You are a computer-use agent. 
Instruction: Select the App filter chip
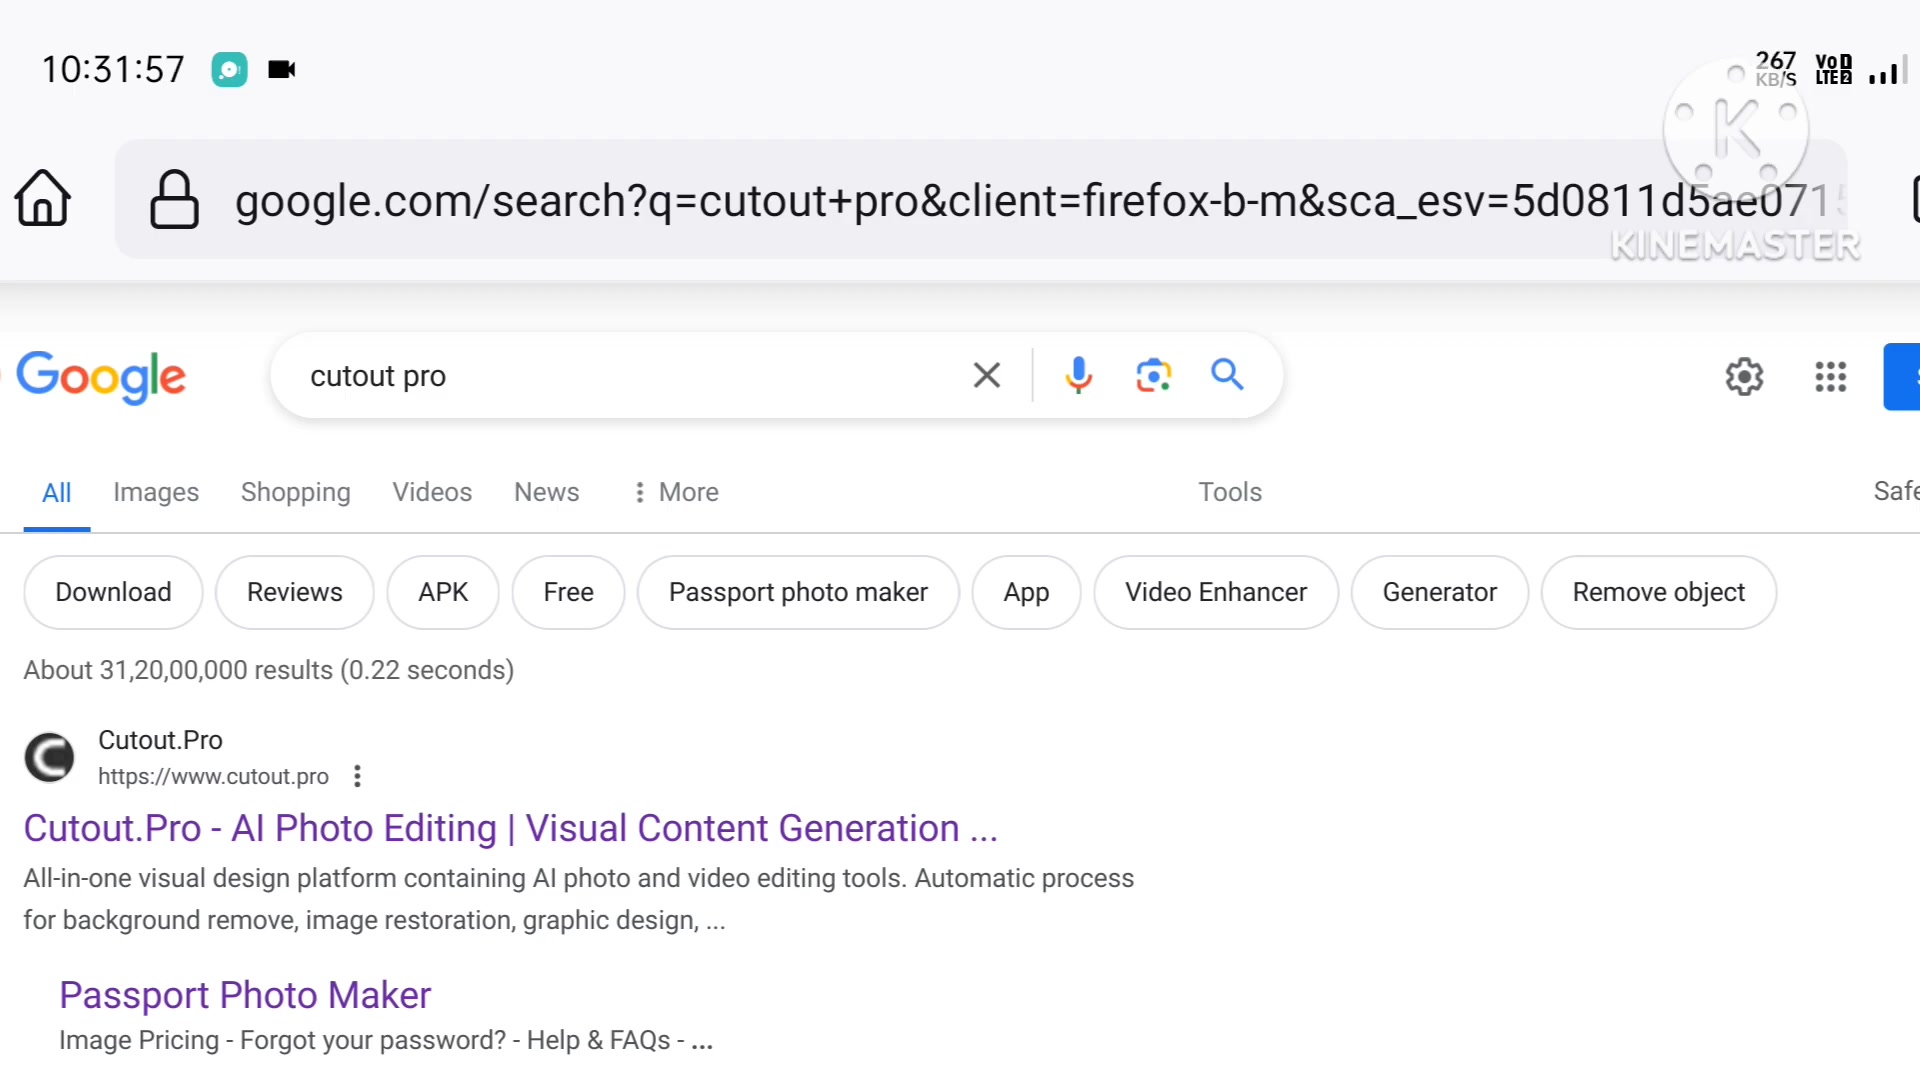pyautogui.click(x=1026, y=592)
